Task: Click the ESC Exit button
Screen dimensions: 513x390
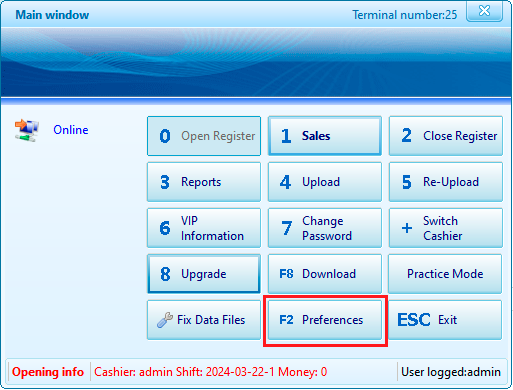Action: tap(445, 320)
